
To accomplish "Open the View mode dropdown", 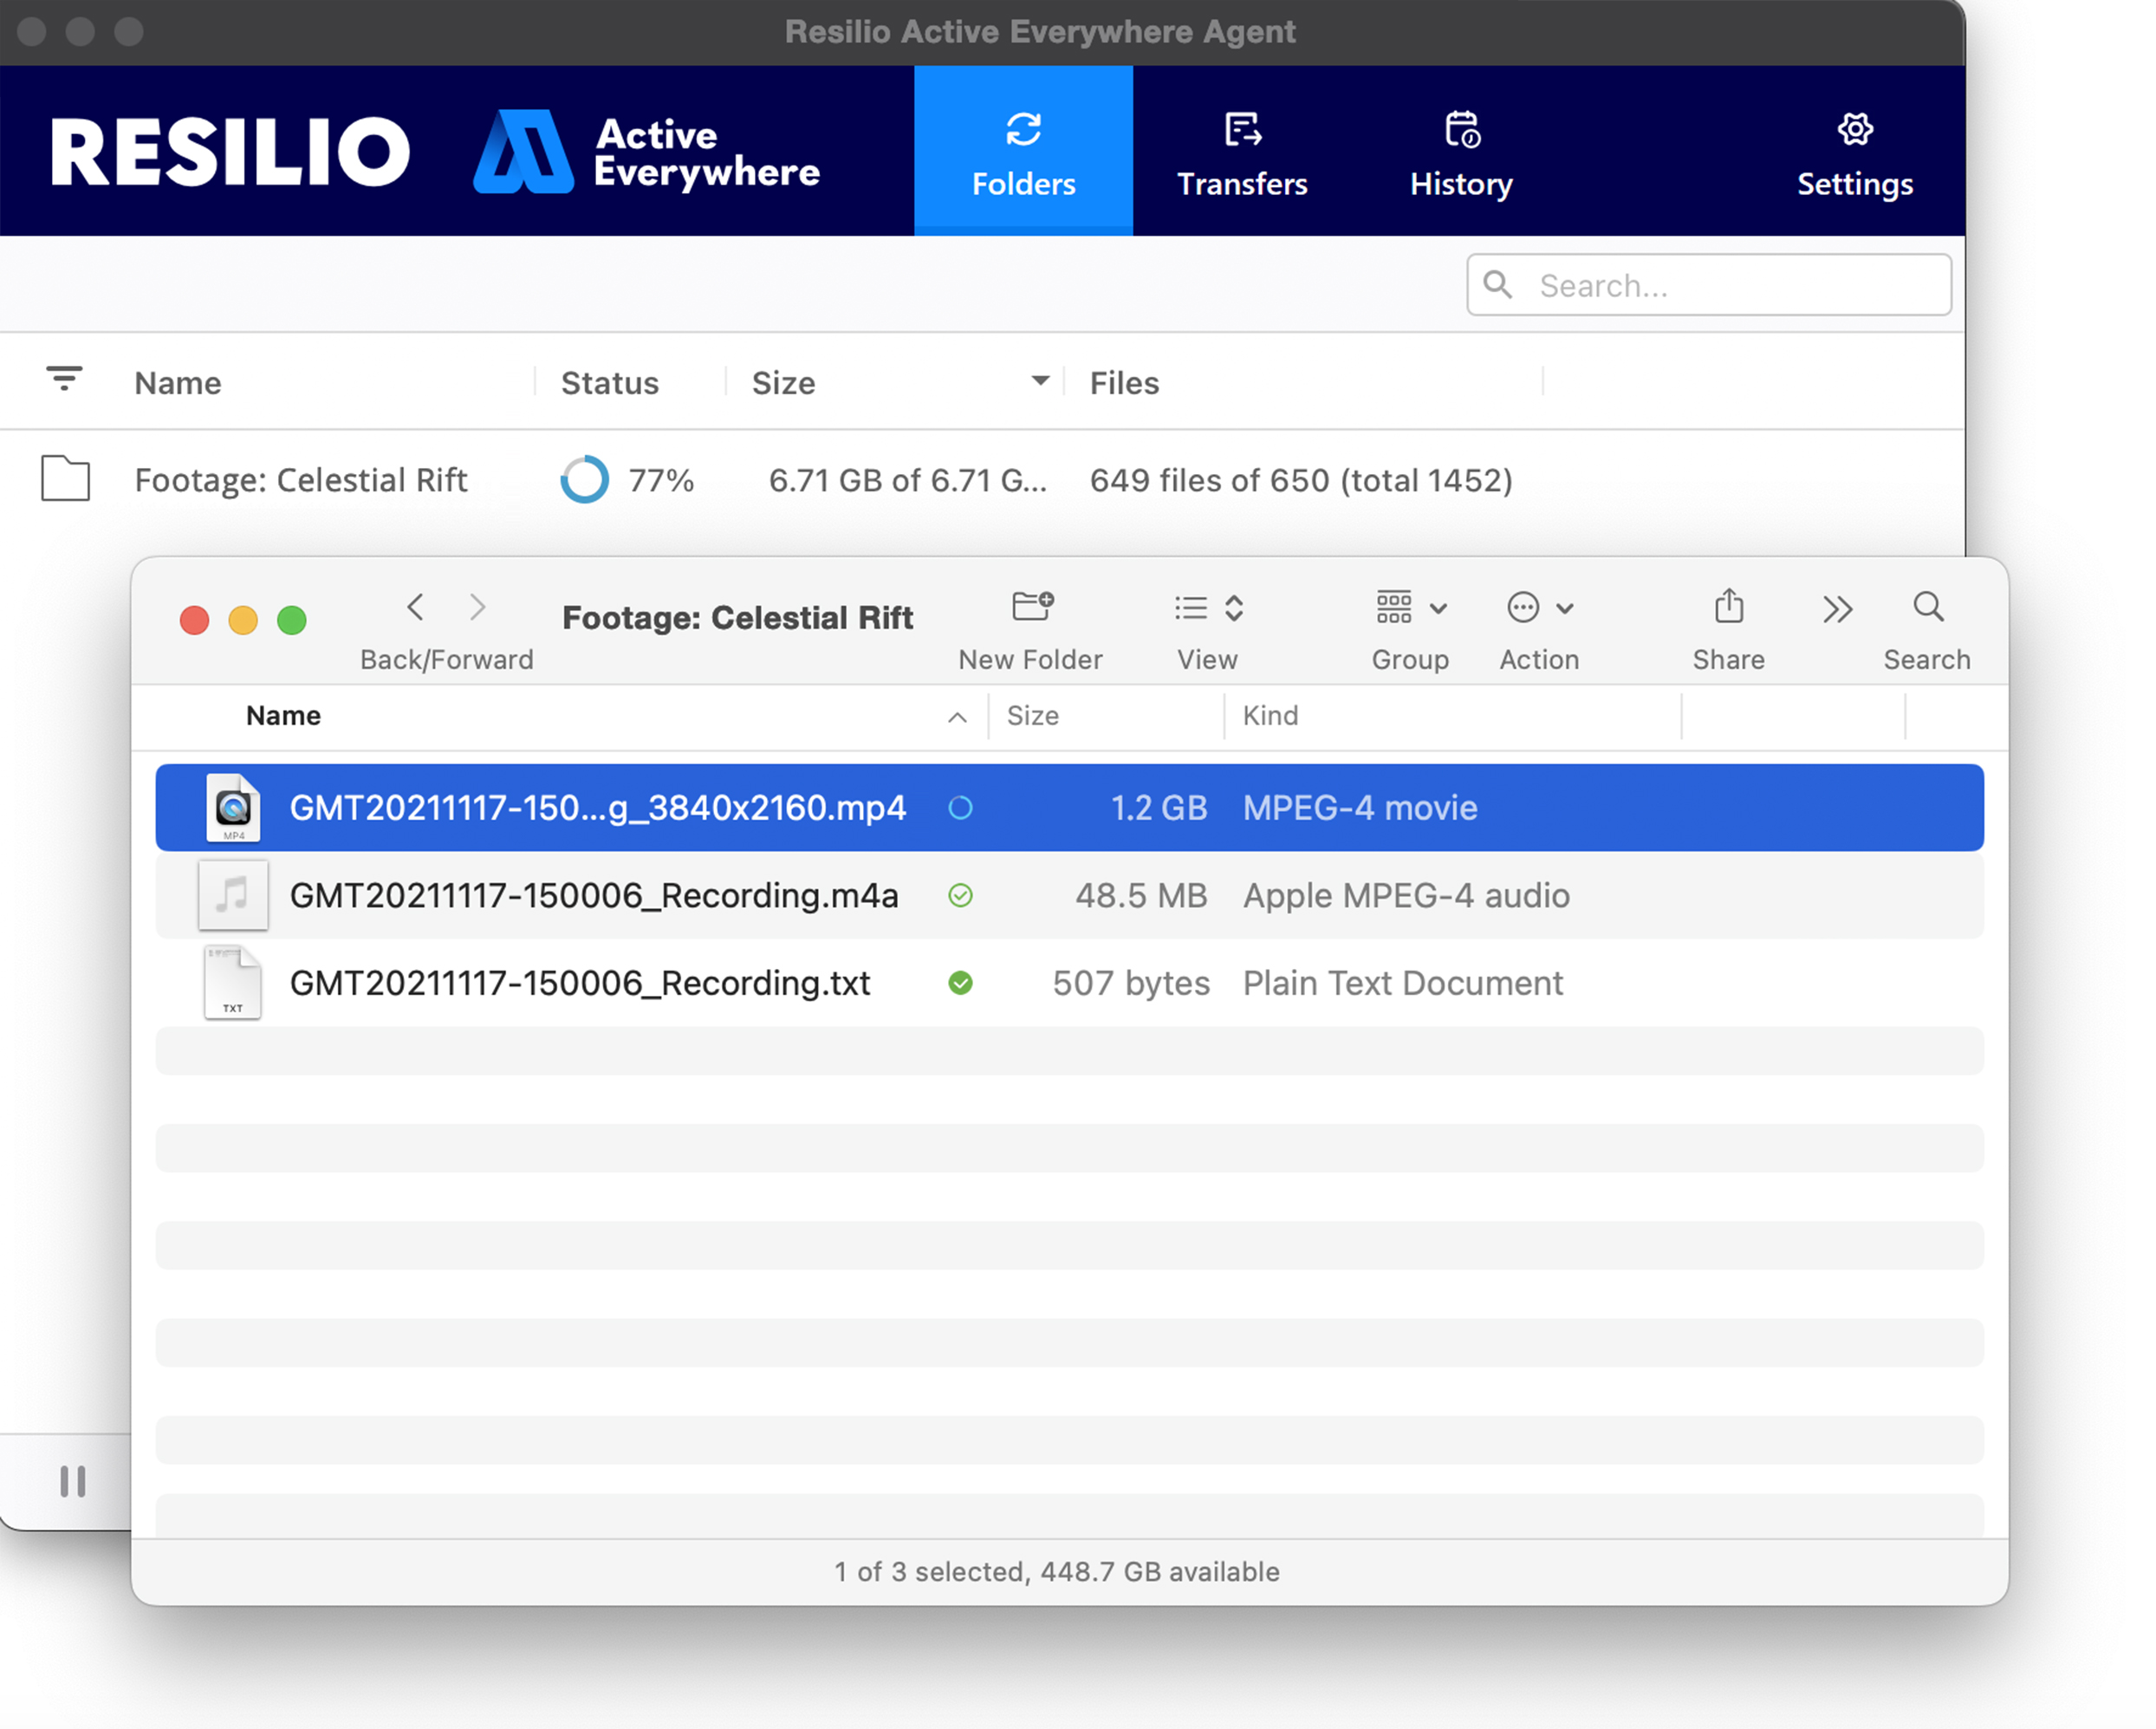I will click(x=1208, y=608).
